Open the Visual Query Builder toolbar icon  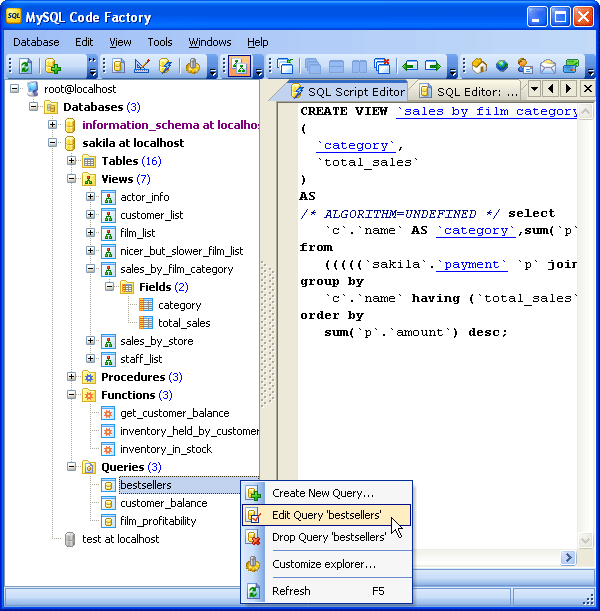pyautogui.click(x=142, y=66)
